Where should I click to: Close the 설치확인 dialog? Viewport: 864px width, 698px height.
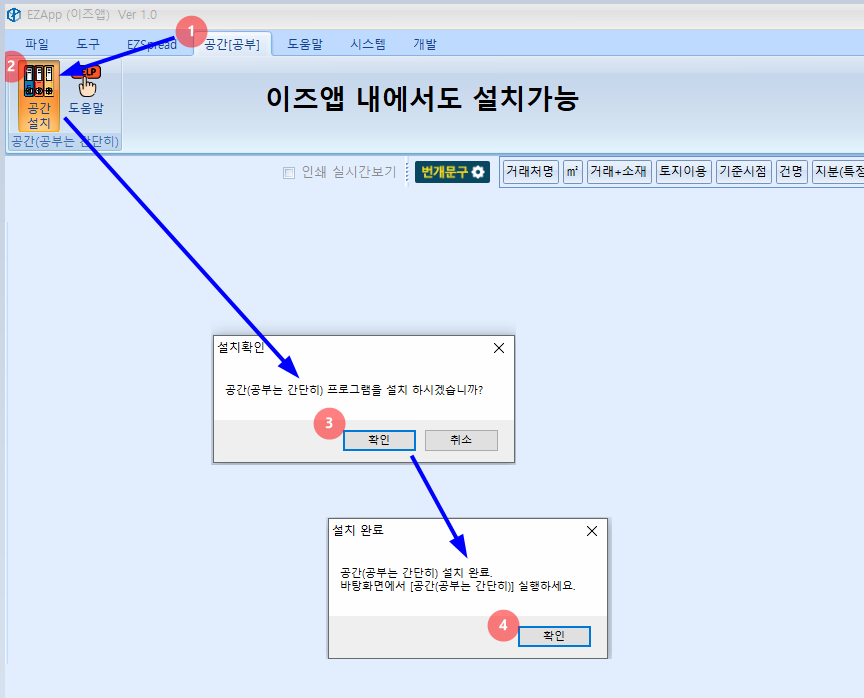tap(499, 348)
